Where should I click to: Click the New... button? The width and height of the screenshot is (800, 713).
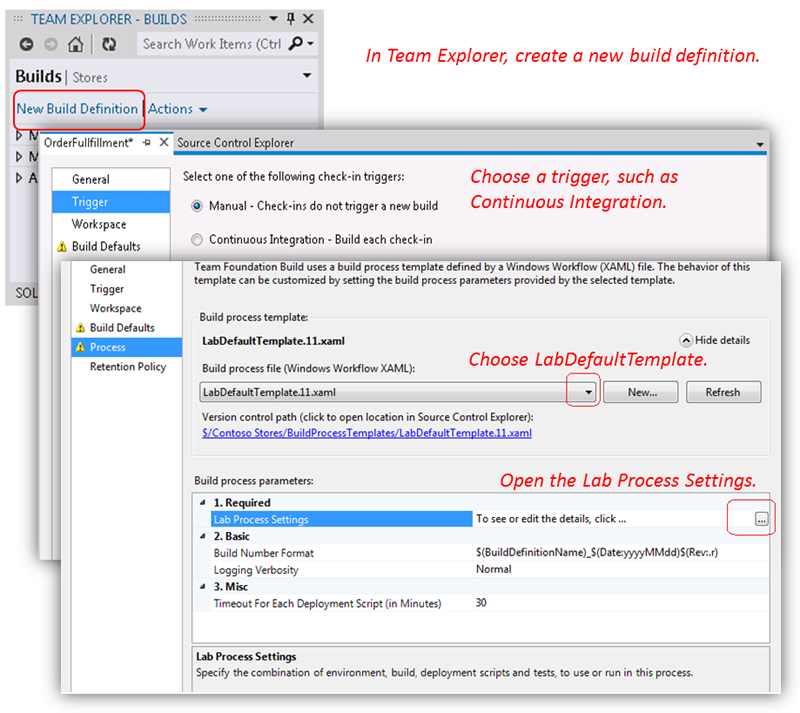click(641, 392)
